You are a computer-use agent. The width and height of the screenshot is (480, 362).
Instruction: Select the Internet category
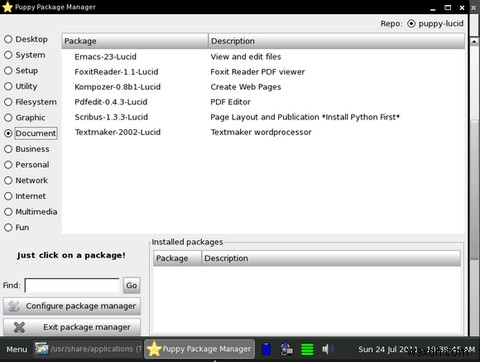(8, 196)
